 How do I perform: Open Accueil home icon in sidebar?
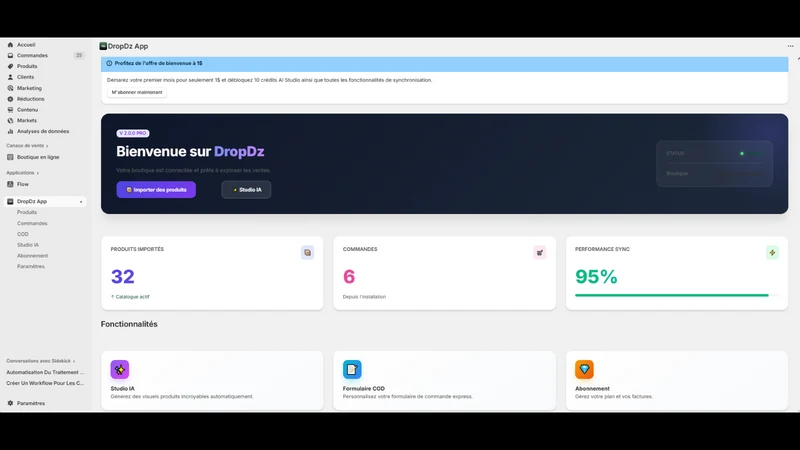click(x=10, y=45)
